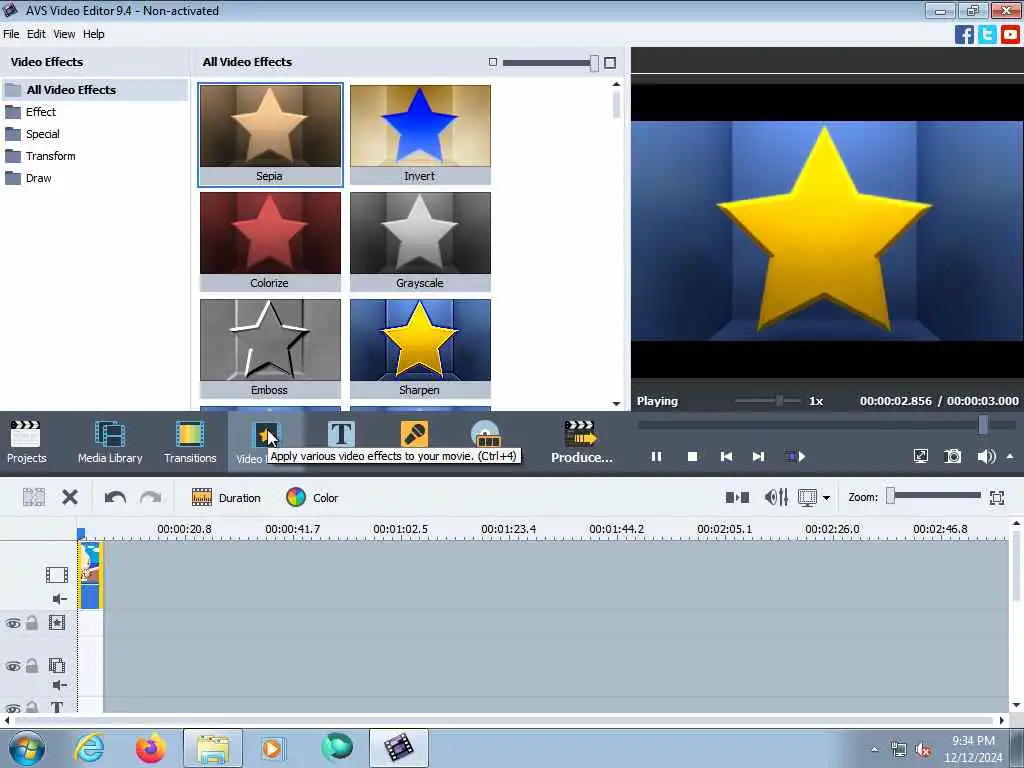
Task: Open the Voice microphone section
Action: [x=415, y=434]
